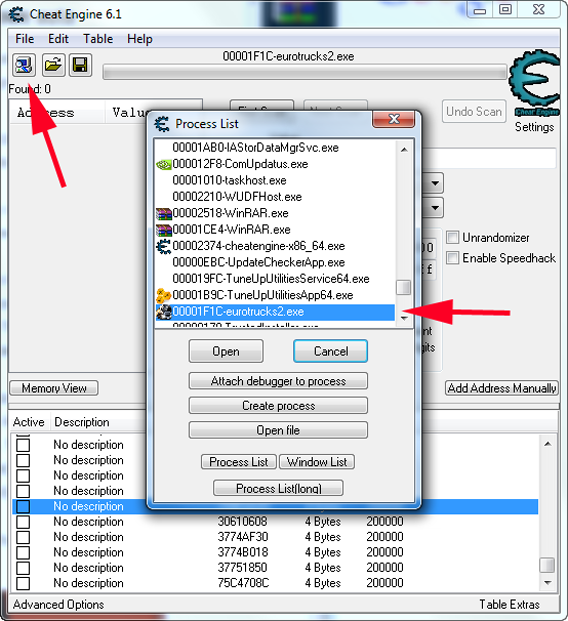This screenshot has height=621, width=568.
Task: Tick Active checkbox for address 75C4708C
Action: [x=23, y=583]
